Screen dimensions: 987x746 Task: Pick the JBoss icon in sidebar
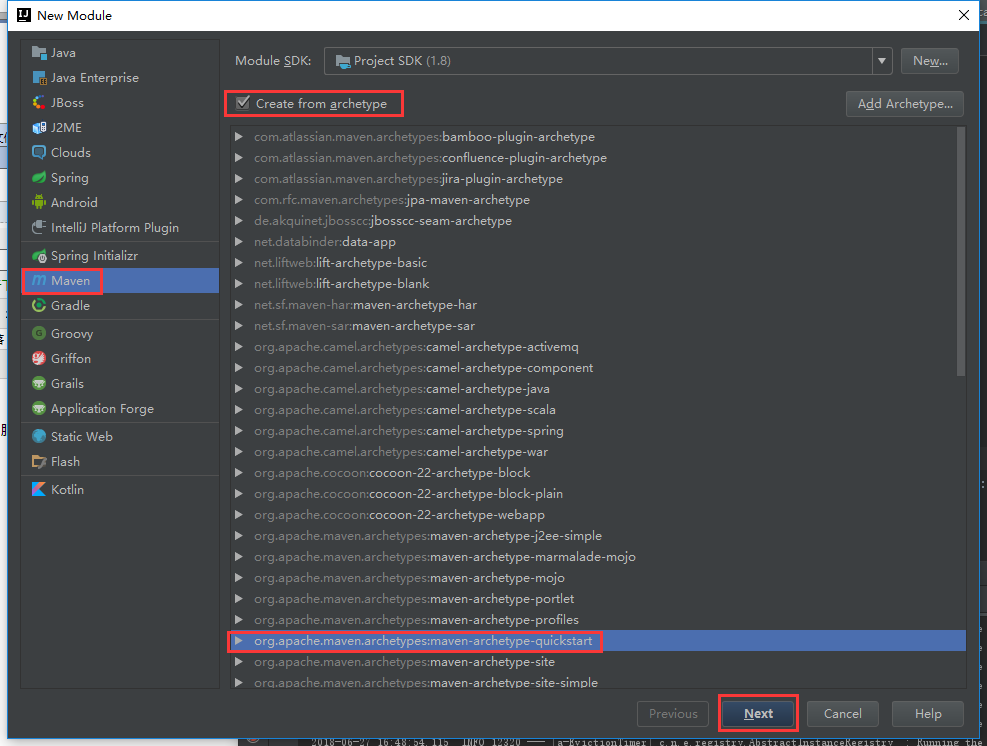pos(39,103)
